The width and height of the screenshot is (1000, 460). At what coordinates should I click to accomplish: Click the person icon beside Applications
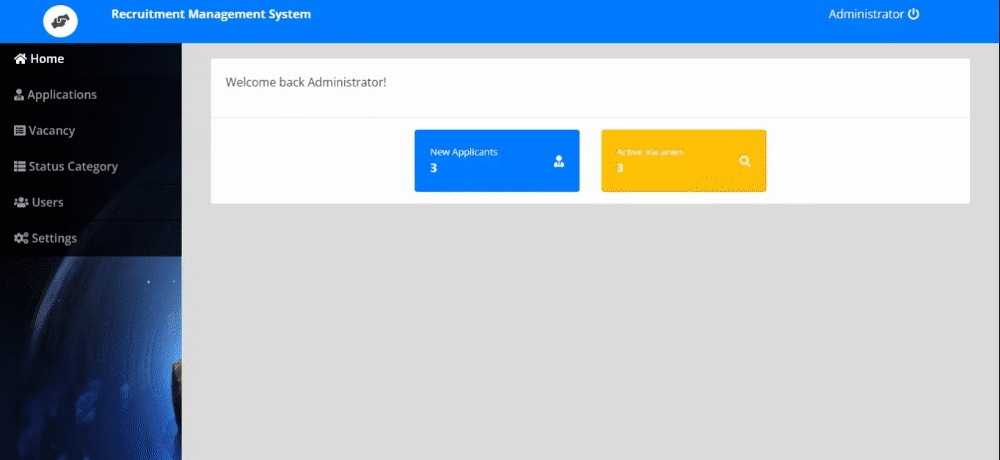pyautogui.click(x=19, y=95)
